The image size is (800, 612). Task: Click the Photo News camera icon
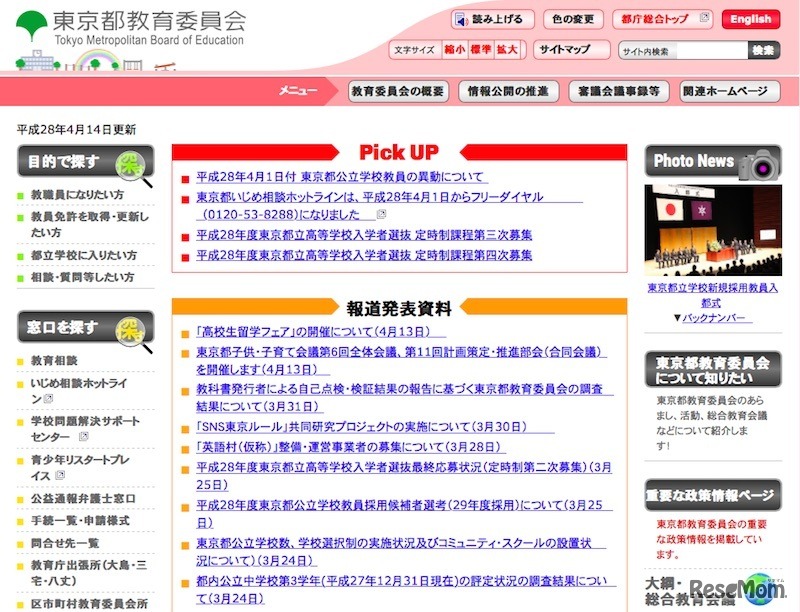tap(759, 164)
